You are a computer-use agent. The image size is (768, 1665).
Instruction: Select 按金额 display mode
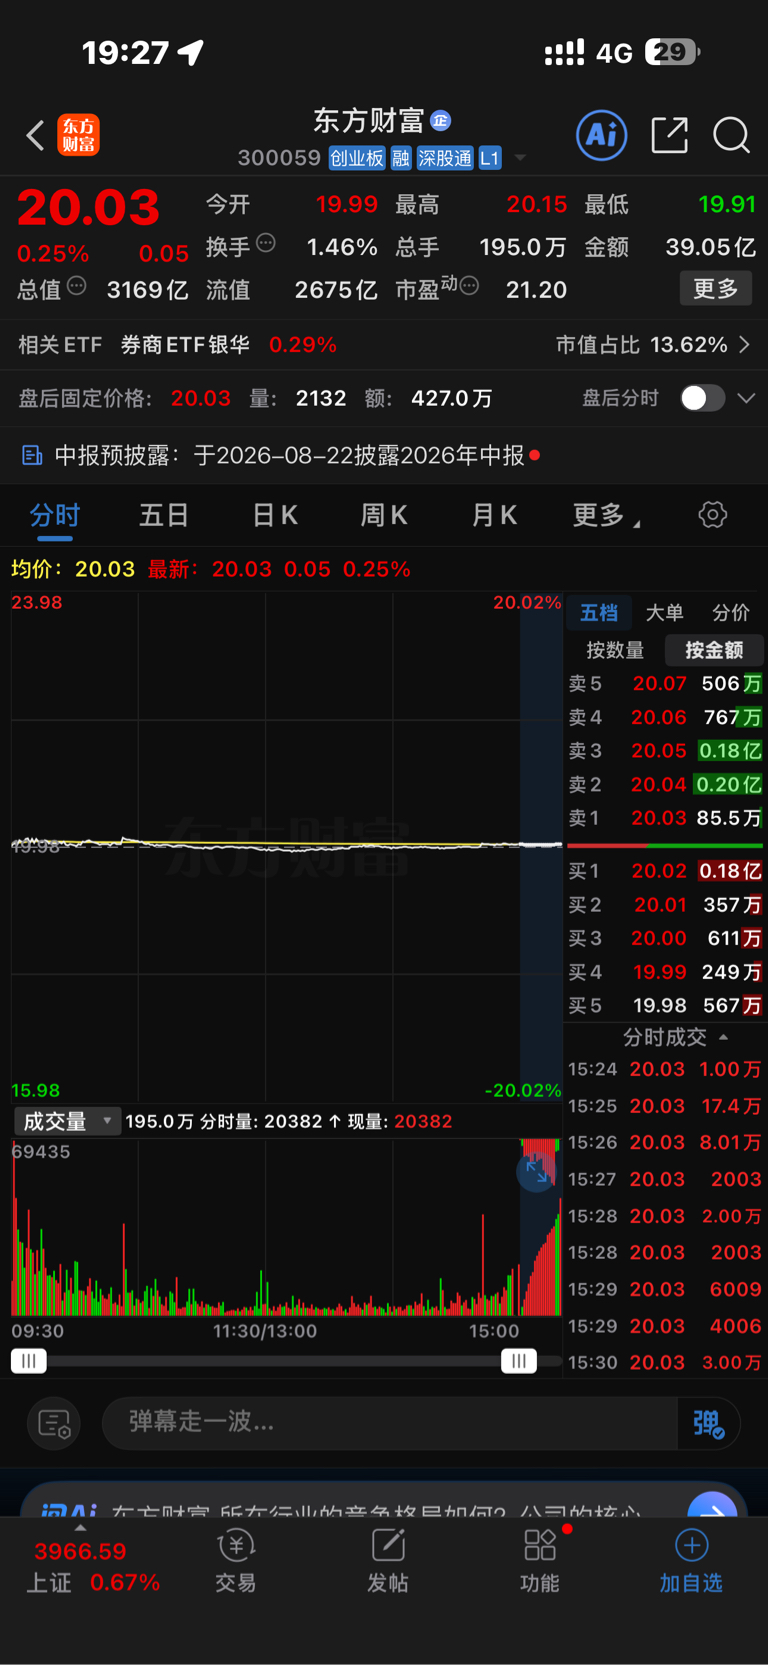pos(714,650)
